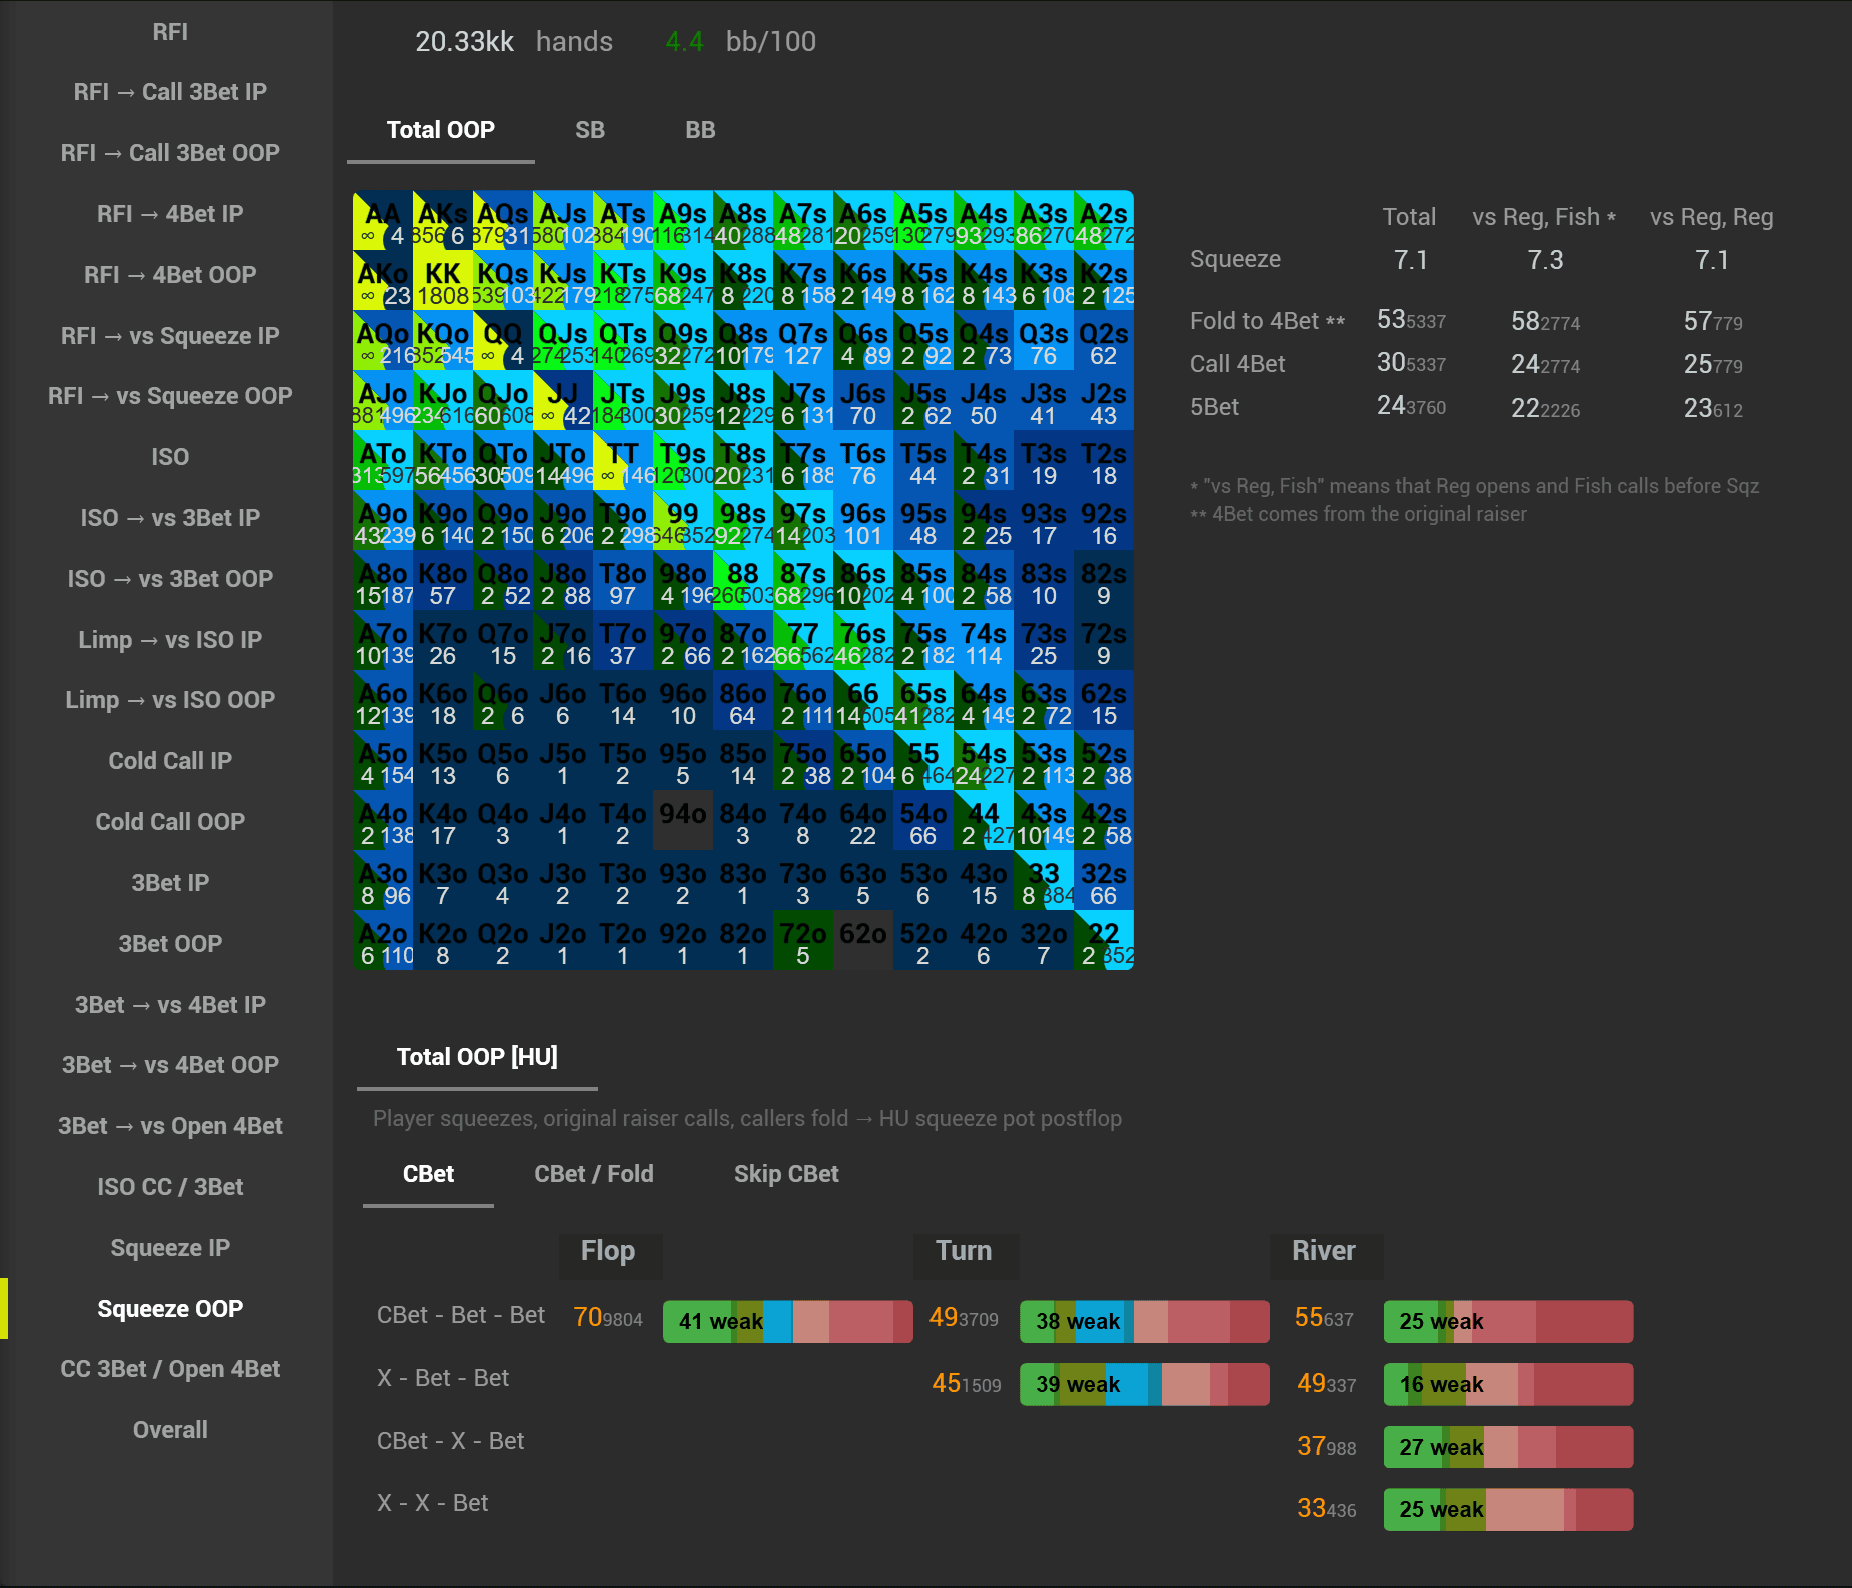Click the AA cell in hand matrix
This screenshot has height=1588, width=1852.
[383, 221]
